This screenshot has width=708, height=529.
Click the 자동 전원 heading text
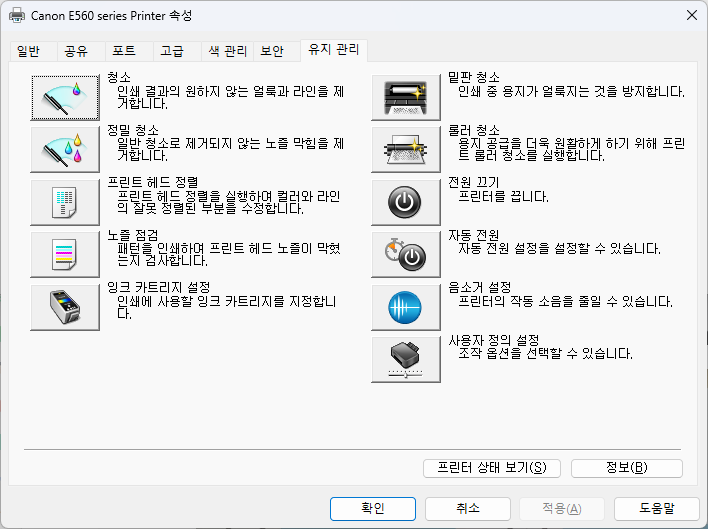[x=474, y=235]
